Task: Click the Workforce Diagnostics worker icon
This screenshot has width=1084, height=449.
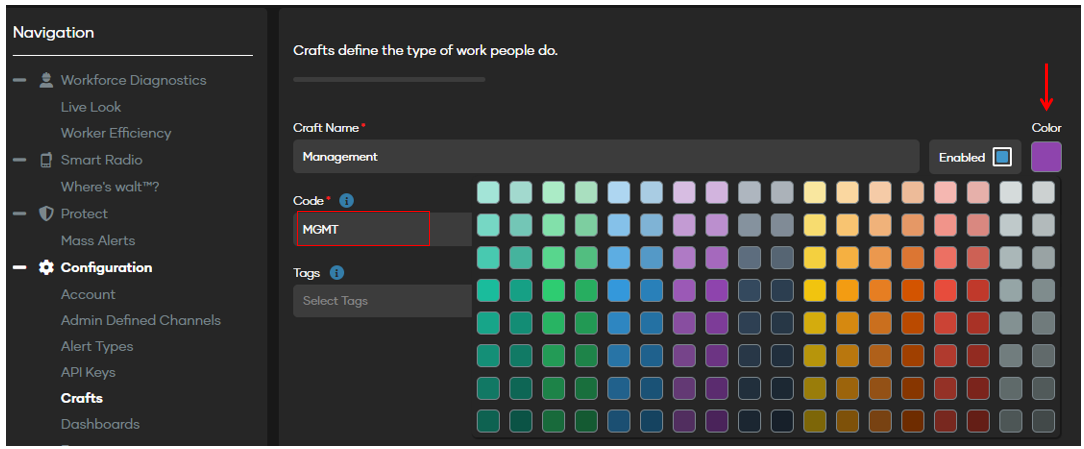Action: (x=46, y=80)
